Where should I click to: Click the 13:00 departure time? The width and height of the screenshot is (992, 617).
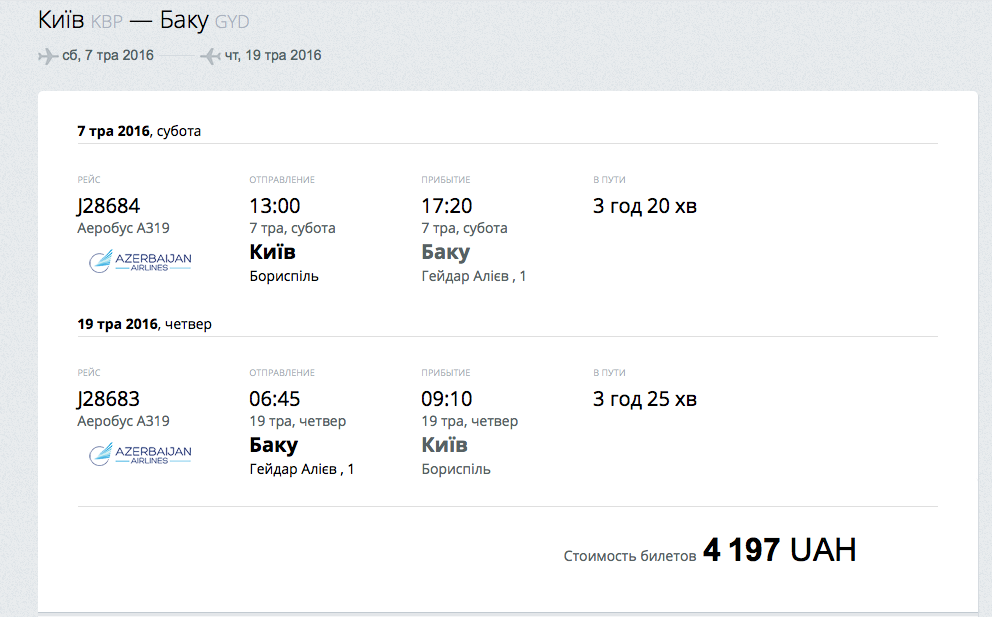click(275, 206)
